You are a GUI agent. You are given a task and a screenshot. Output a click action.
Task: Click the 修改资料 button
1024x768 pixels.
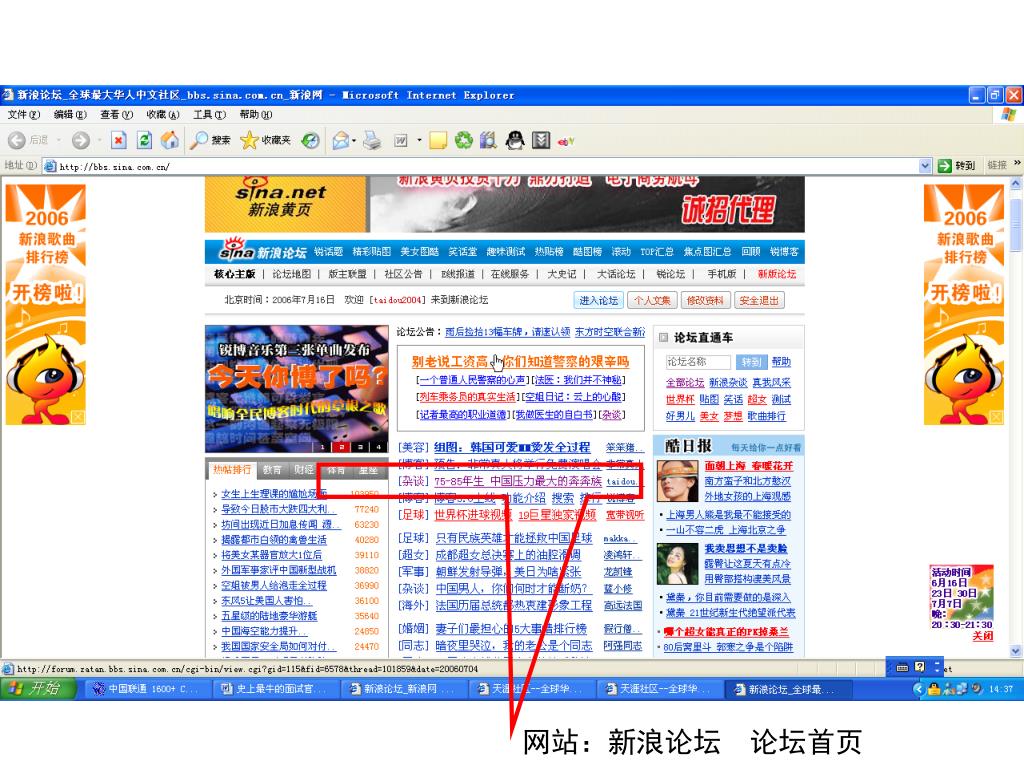[x=705, y=300]
